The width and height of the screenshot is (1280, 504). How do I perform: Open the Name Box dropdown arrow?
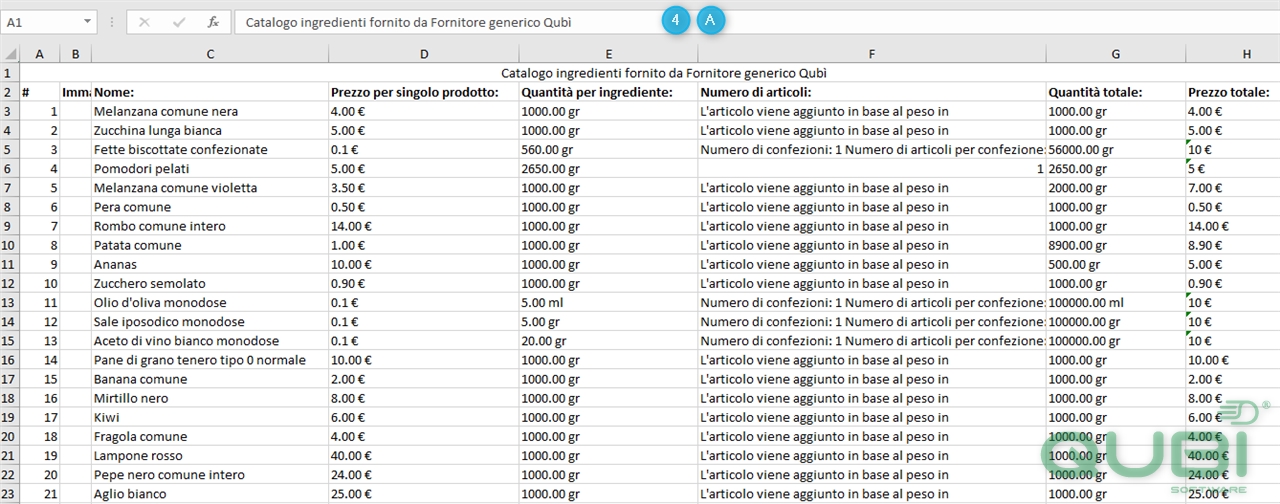(x=89, y=21)
